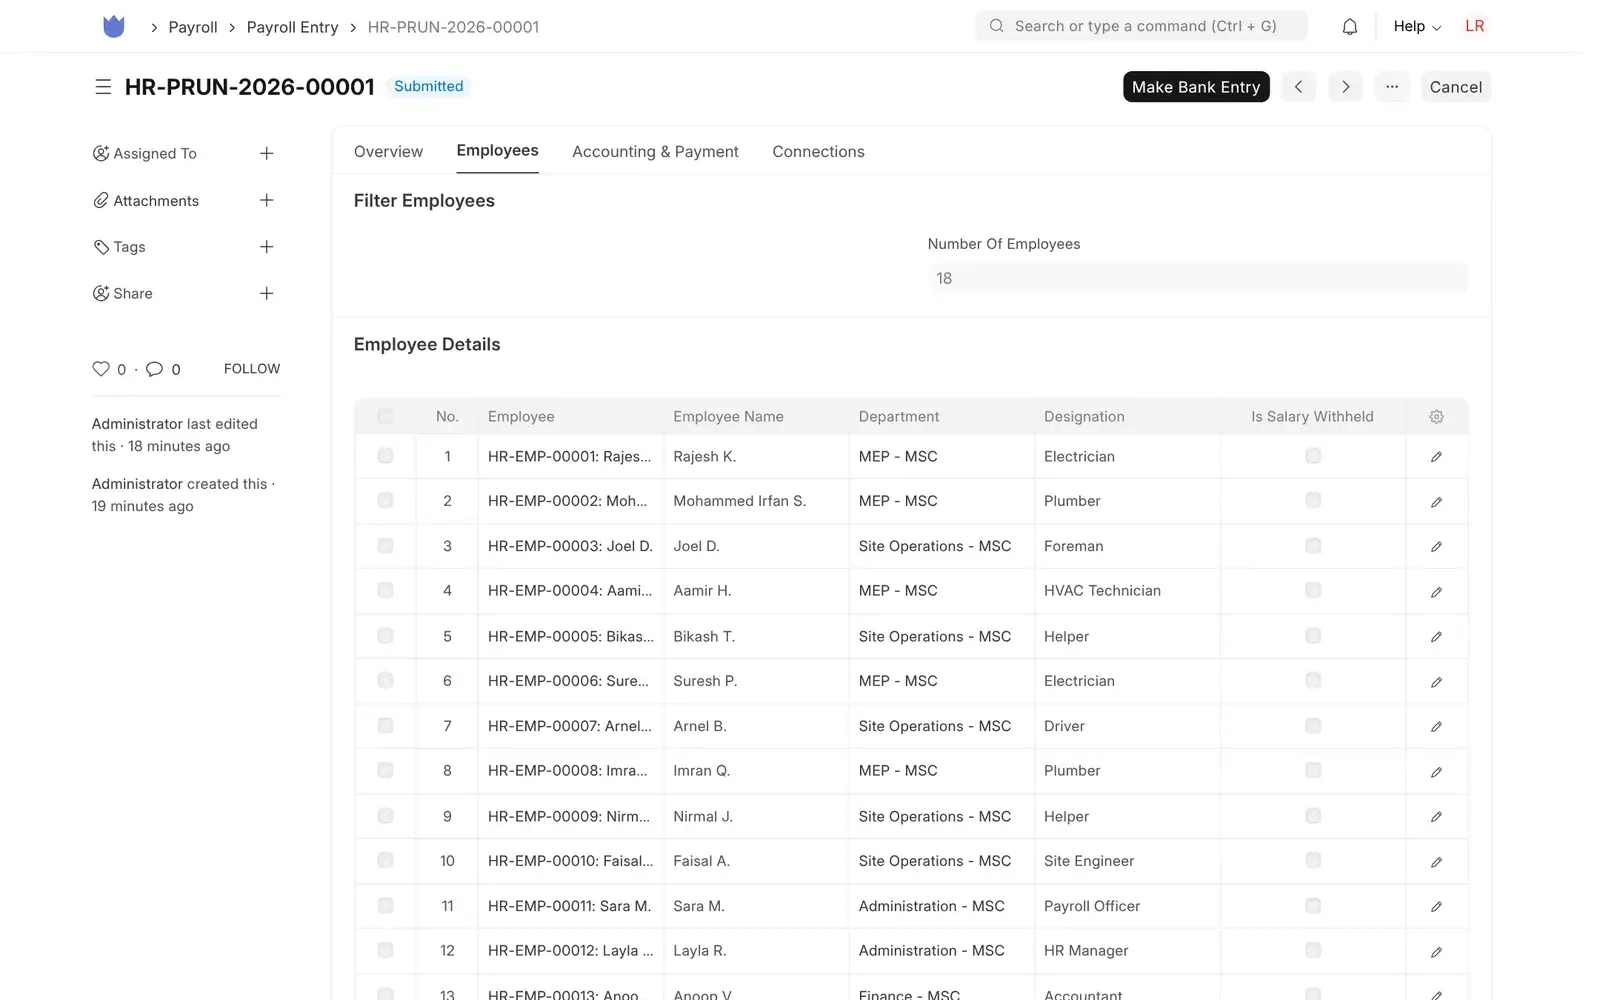The width and height of the screenshot is (1600, 1000).
Task: Switch to the Overview tab
Action: coord(388,152)
